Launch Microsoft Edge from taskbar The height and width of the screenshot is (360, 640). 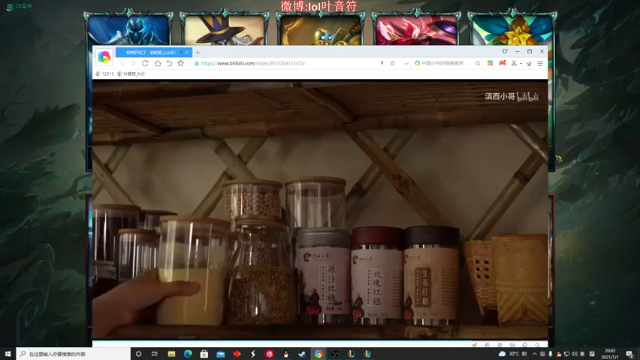[x=188, y=354]
